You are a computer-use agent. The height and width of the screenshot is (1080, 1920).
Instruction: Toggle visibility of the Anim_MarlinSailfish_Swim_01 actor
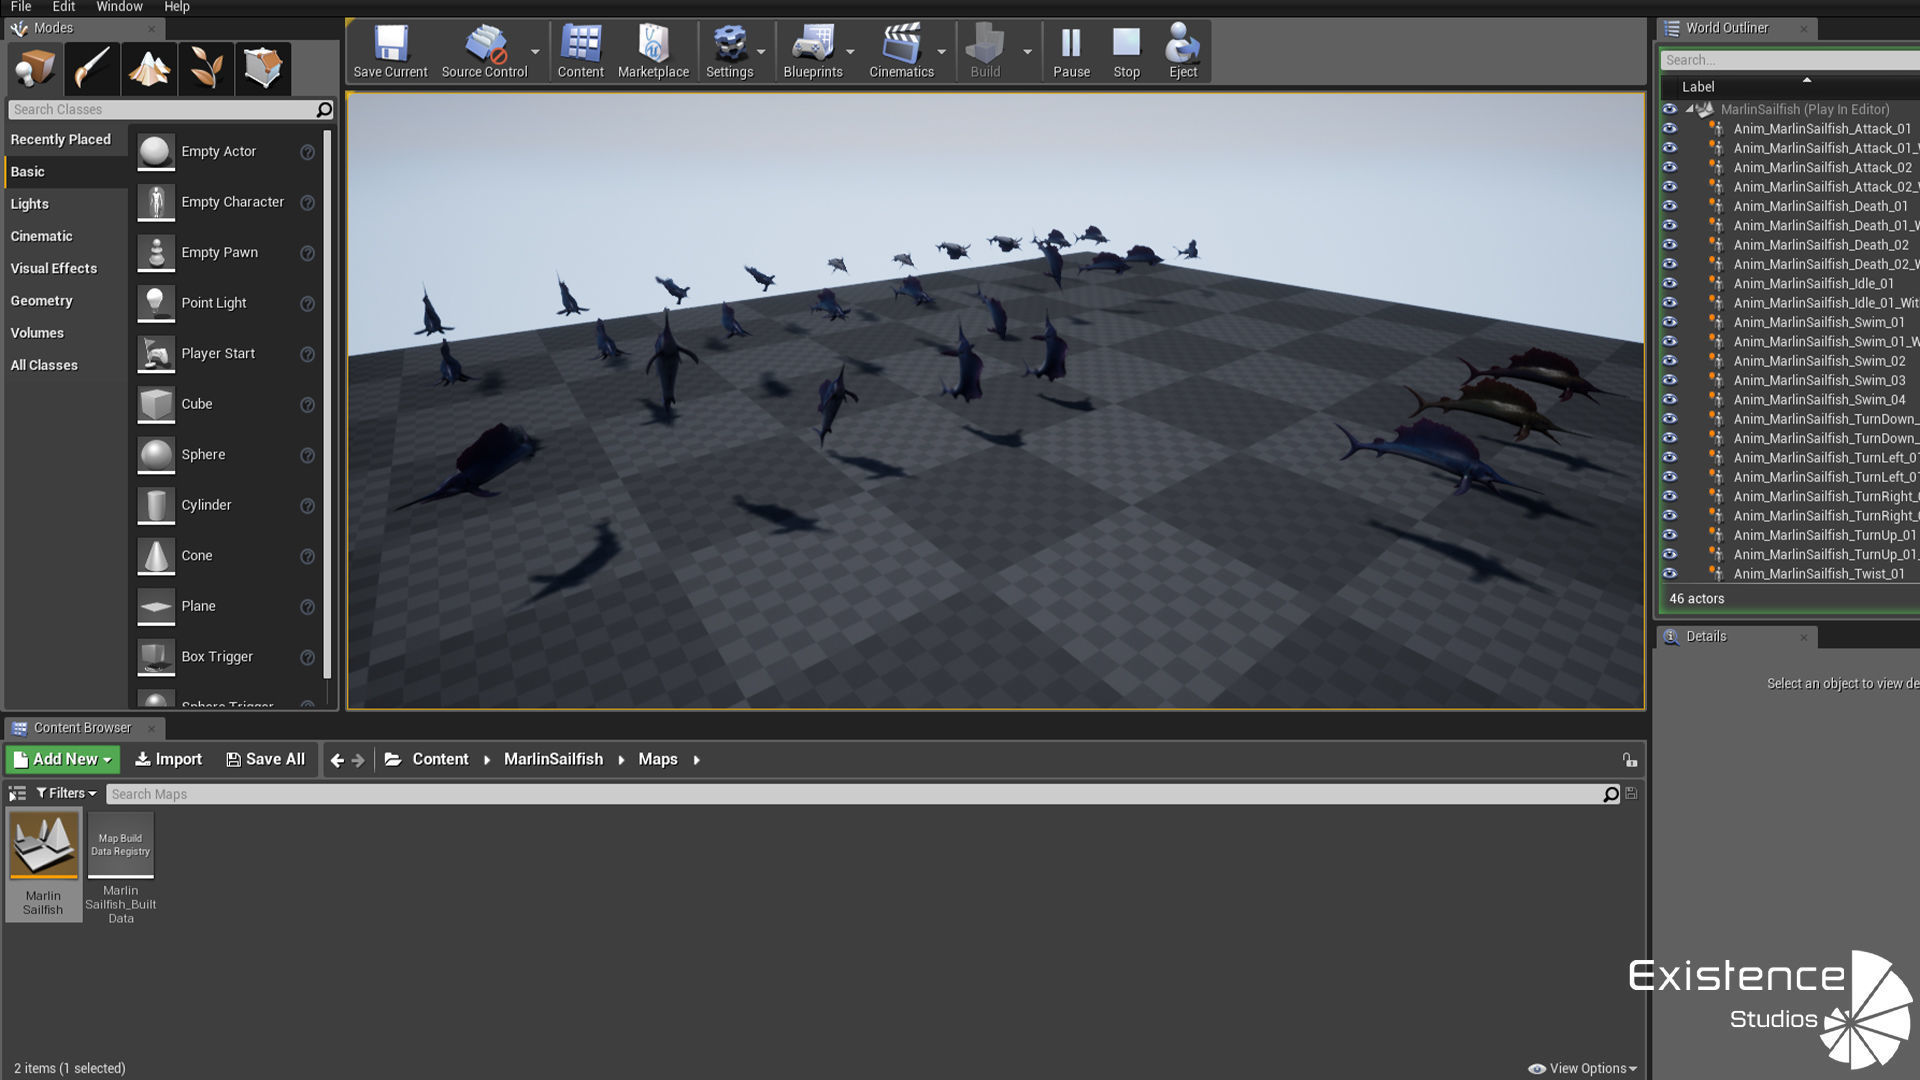point(1669,322)
